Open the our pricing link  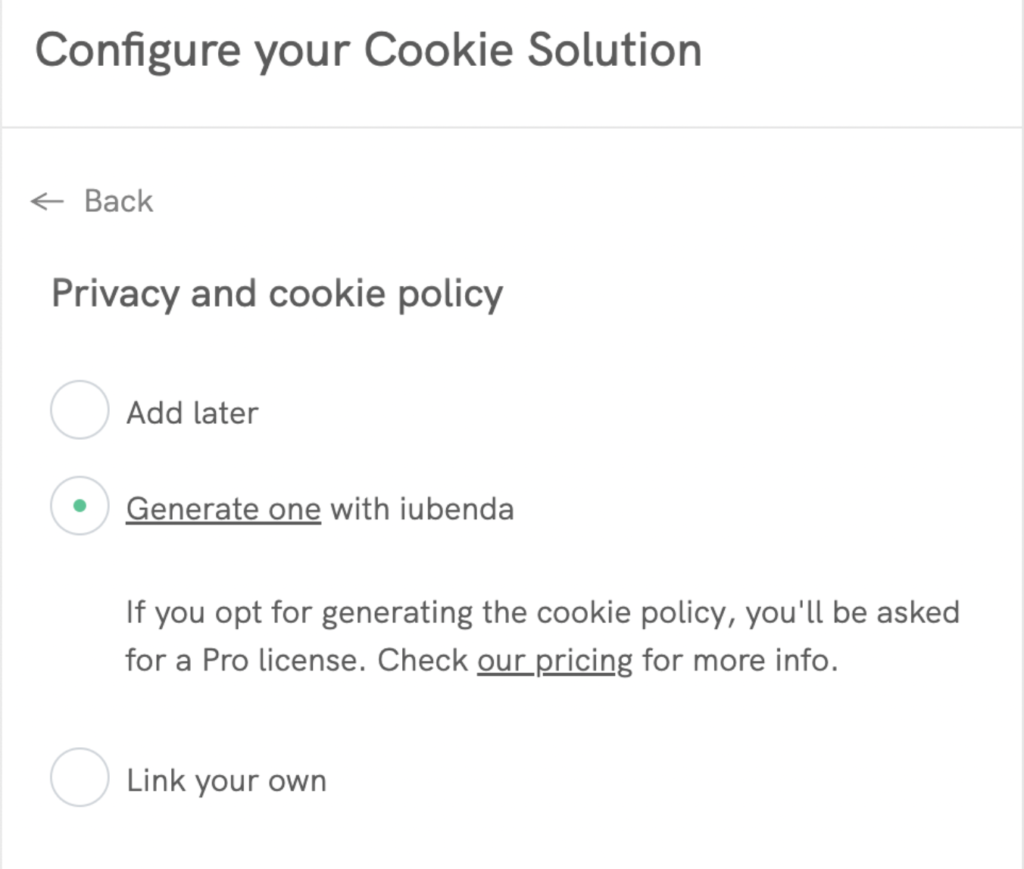pos(555,661)
